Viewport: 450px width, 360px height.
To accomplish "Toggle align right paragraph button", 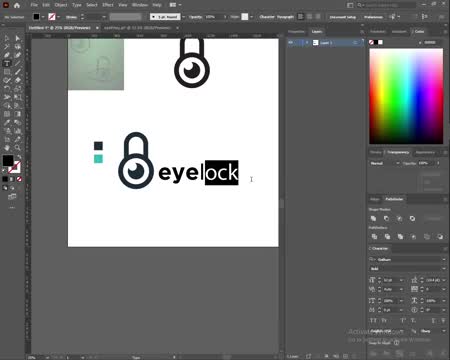I will pos(318,17).
